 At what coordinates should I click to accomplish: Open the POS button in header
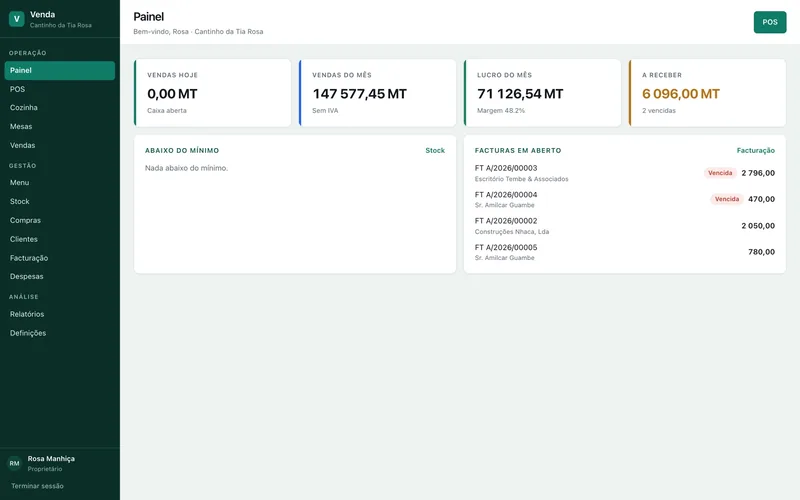[x=769, y=22]
